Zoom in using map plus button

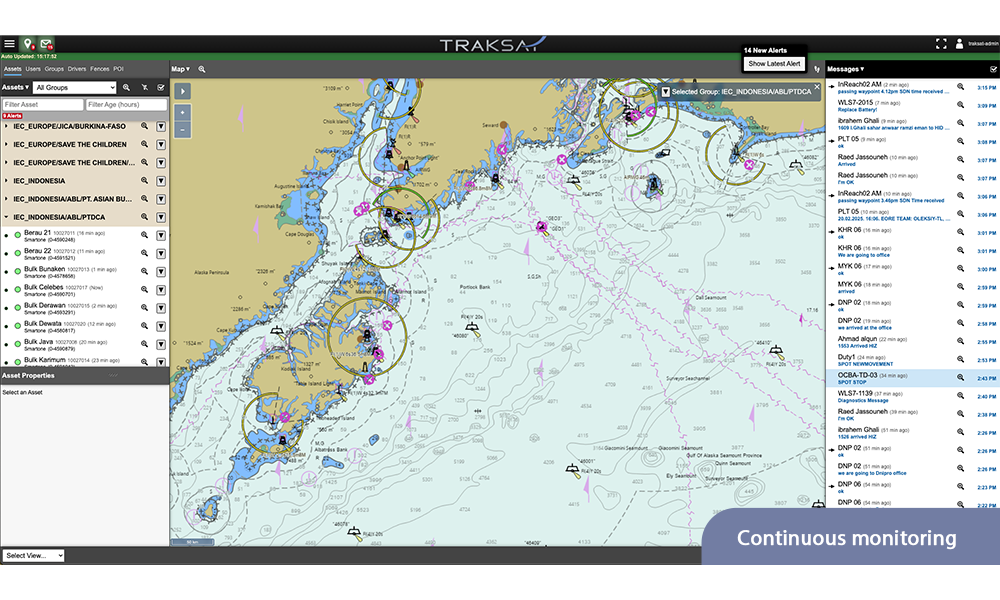tap(181, 112)
